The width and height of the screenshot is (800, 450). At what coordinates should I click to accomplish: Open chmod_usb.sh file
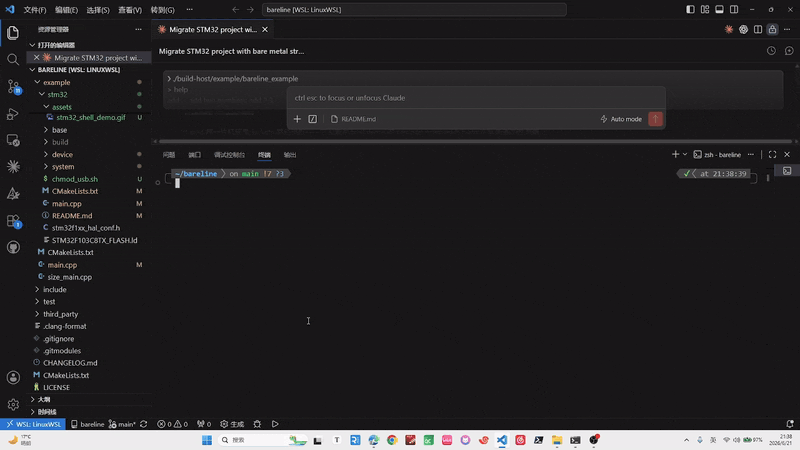click(74, 179)
